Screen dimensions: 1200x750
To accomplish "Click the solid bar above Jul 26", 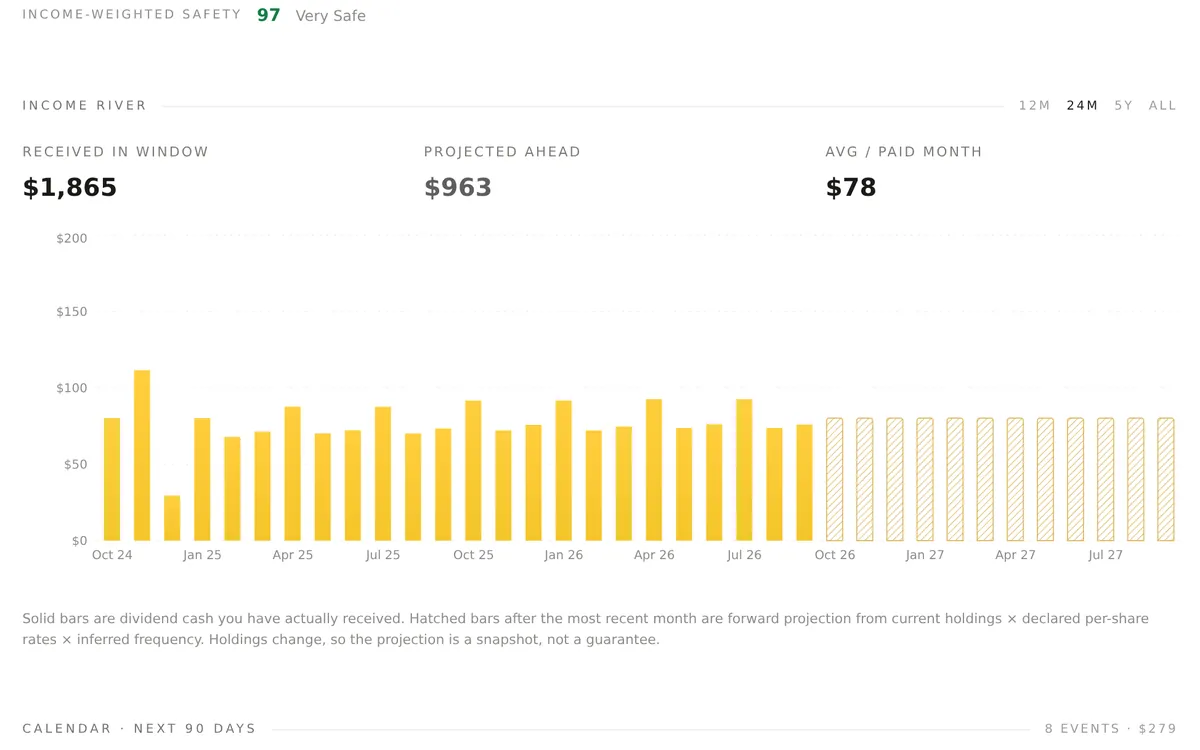I will click(x=744, y=470).
